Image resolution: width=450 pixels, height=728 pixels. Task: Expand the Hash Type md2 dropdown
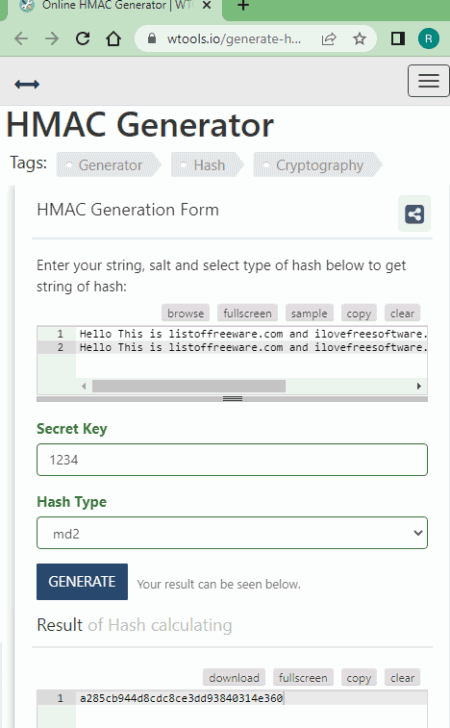(232, 533)
